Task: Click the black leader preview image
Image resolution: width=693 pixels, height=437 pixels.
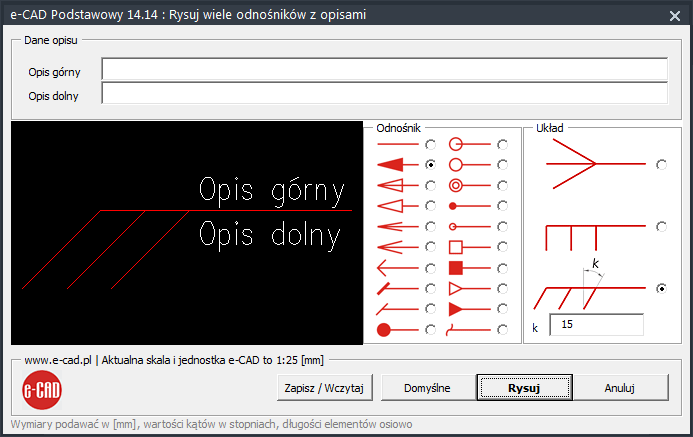Action: pos(187,233)
